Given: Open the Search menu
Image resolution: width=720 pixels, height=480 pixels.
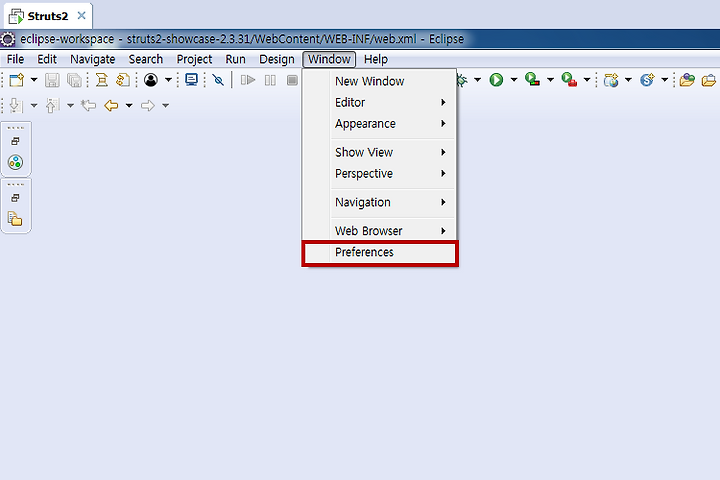Looking at the screenshot, I should [x=146, y=59].
